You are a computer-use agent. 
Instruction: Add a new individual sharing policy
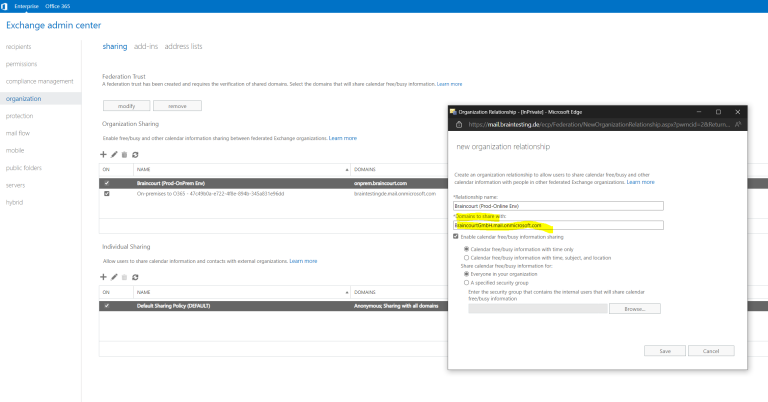[103, 277]
